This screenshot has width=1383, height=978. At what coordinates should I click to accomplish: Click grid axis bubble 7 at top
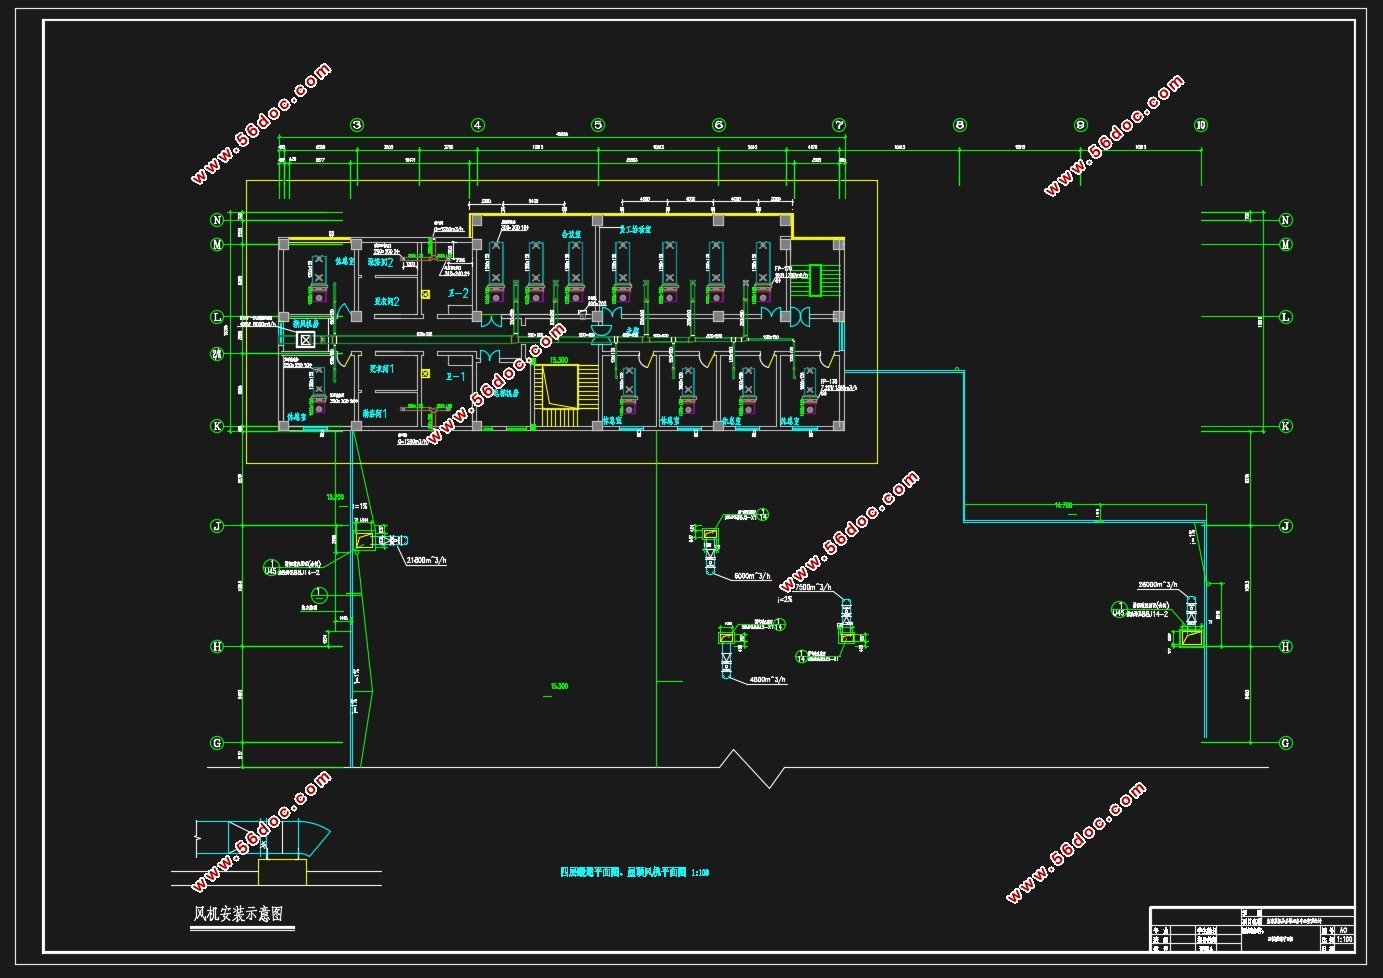(x=839, y=125)
